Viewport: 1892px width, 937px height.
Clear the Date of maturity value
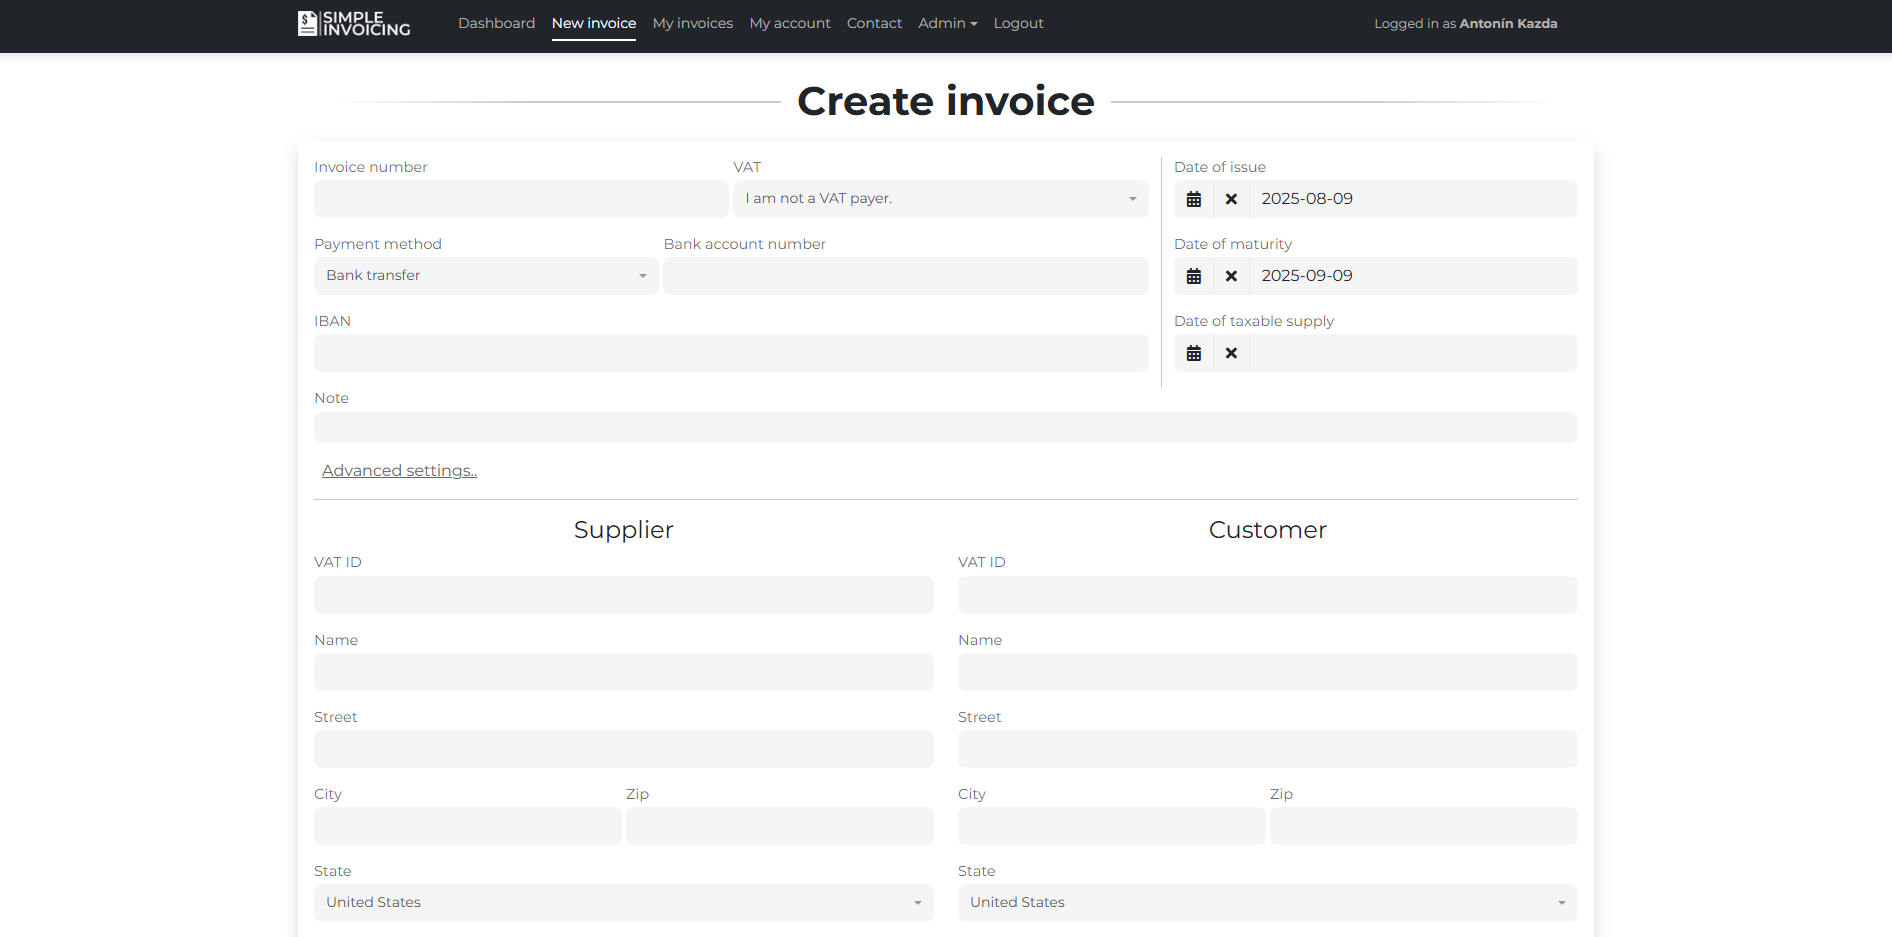tap(1231, 276)
